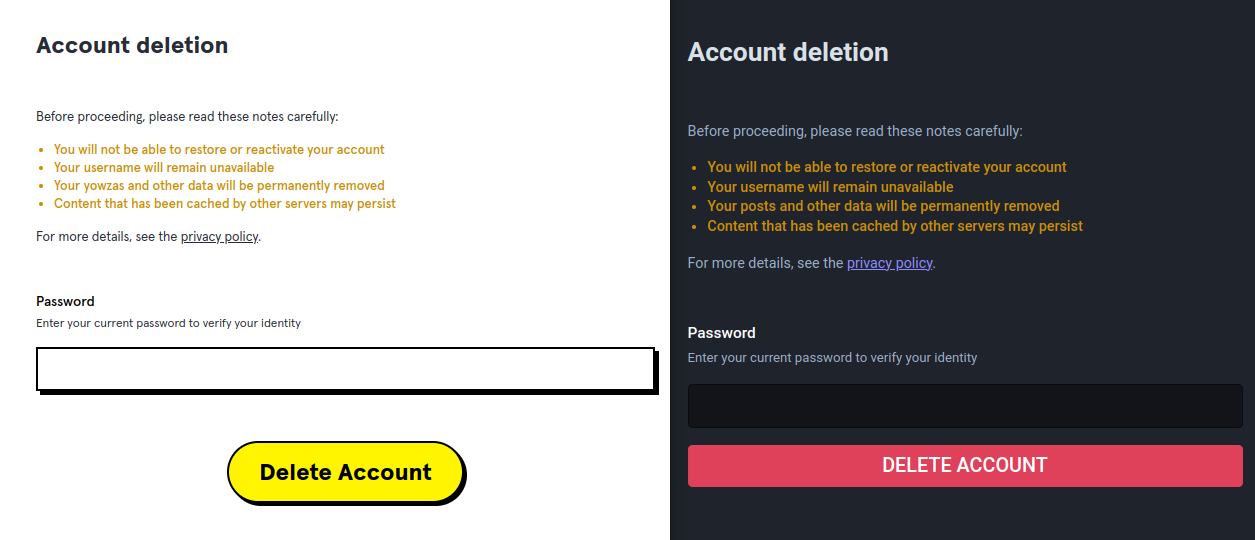Click the 'Your yowzas and other data' warning
This screenshot has height=540, width=1255.
pyautogui.click(x=219, y=185)
